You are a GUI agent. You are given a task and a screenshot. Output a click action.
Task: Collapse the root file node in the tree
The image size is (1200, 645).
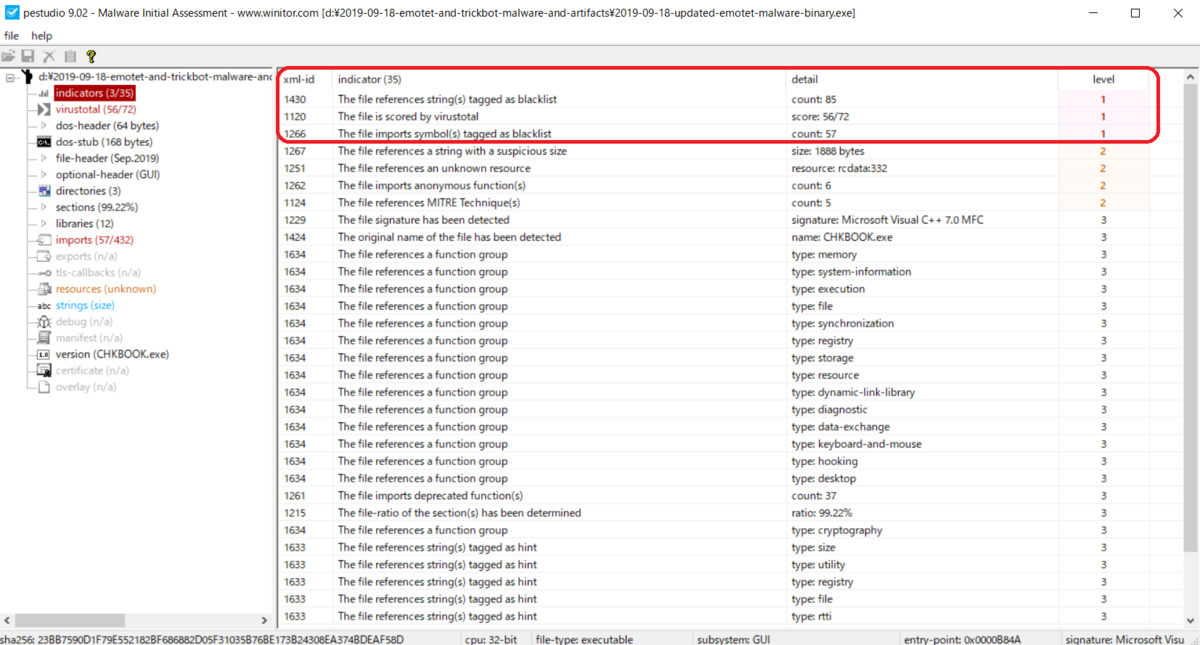click(x=9, y=77)
